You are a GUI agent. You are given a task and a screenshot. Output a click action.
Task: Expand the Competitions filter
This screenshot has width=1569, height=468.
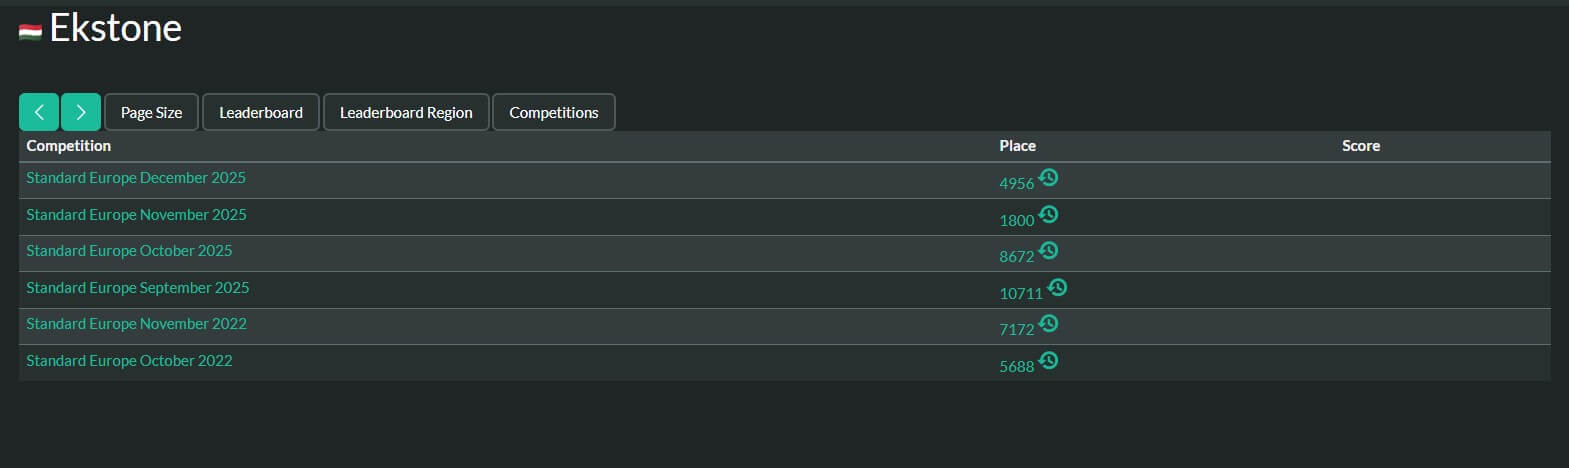coord(553,112)
